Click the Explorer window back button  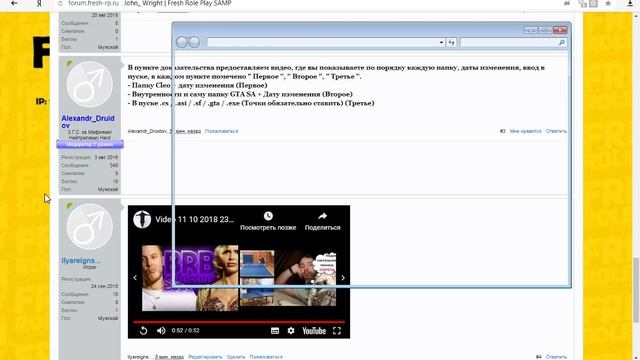[x=182, y=42]
